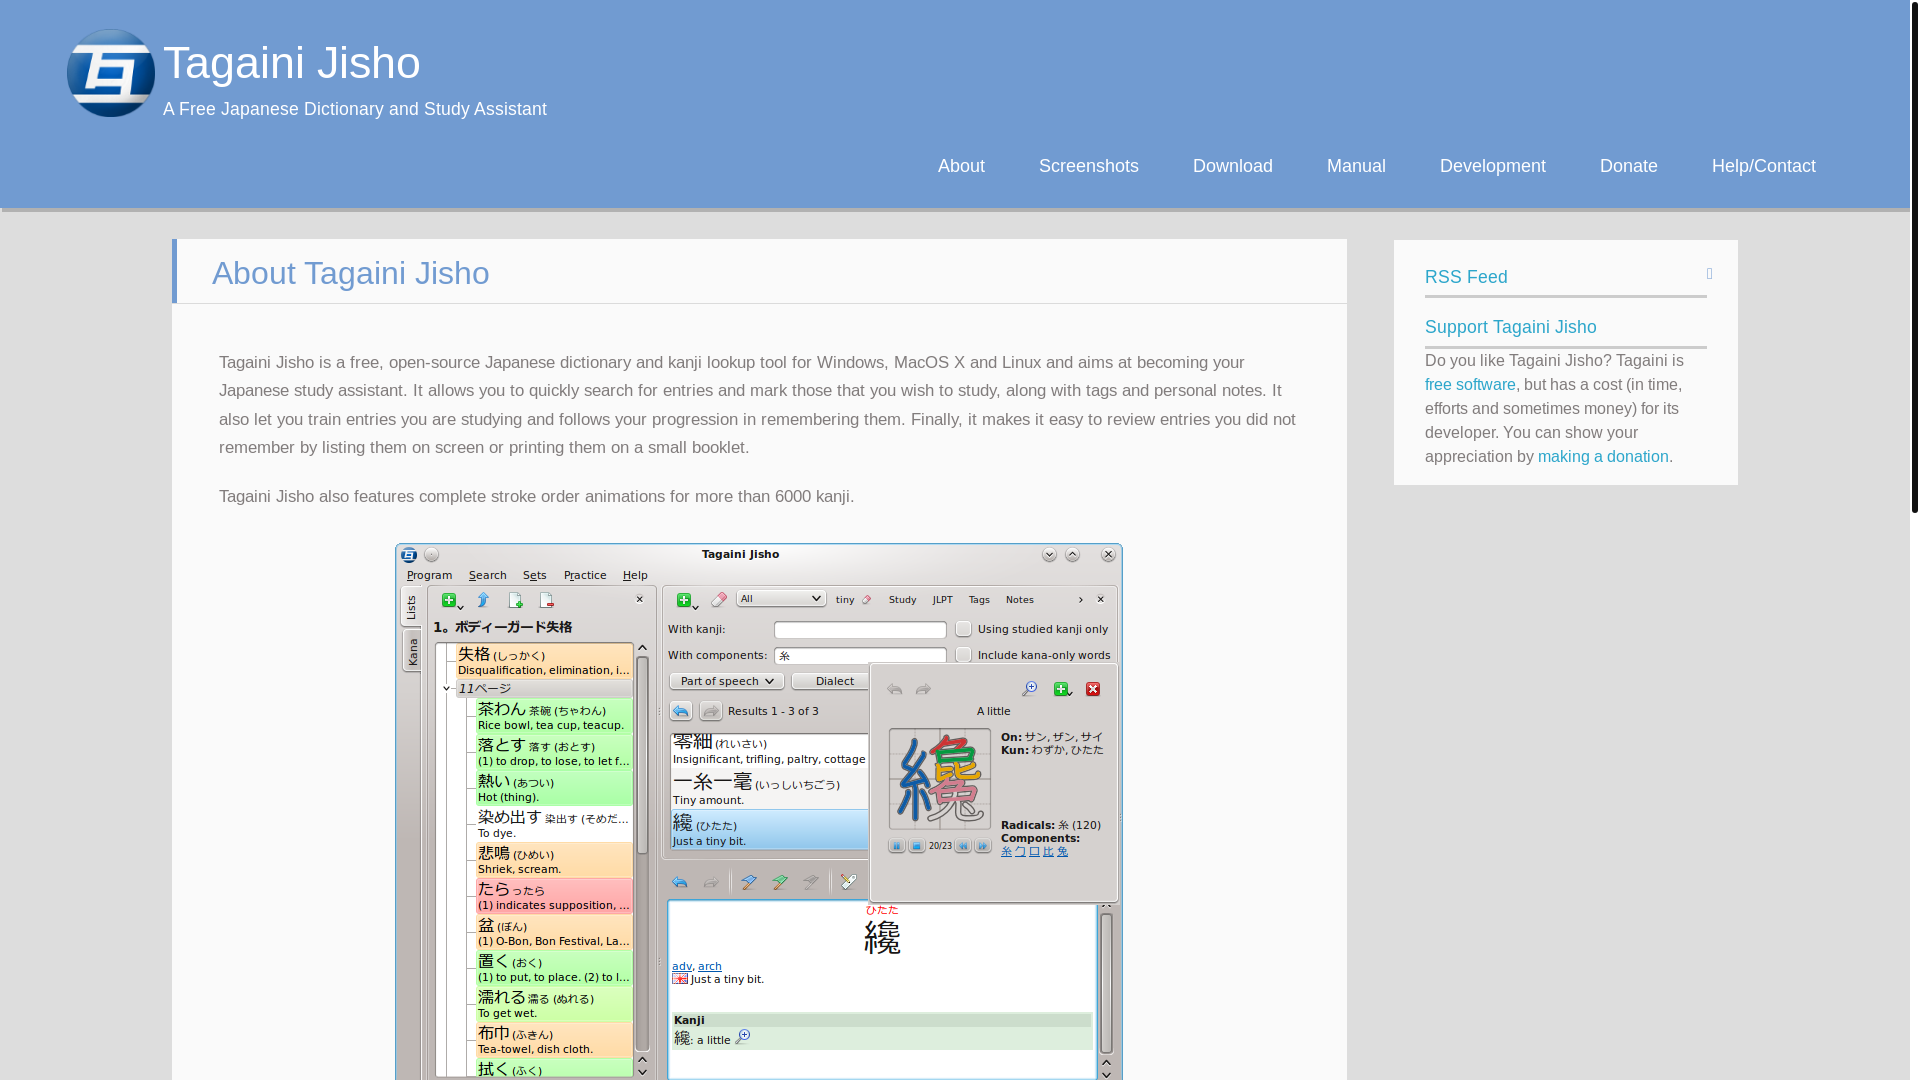1920x1080 pixels.
Task: Follow the 'free software' link
Action: tap(1470, 385)
